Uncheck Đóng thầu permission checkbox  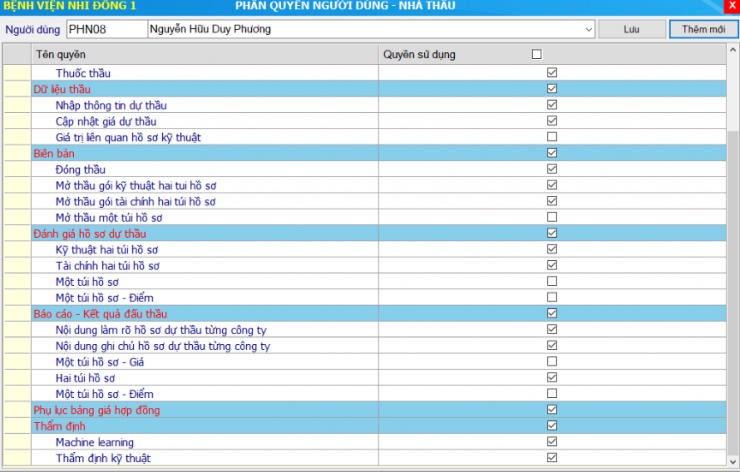[552, 169]
